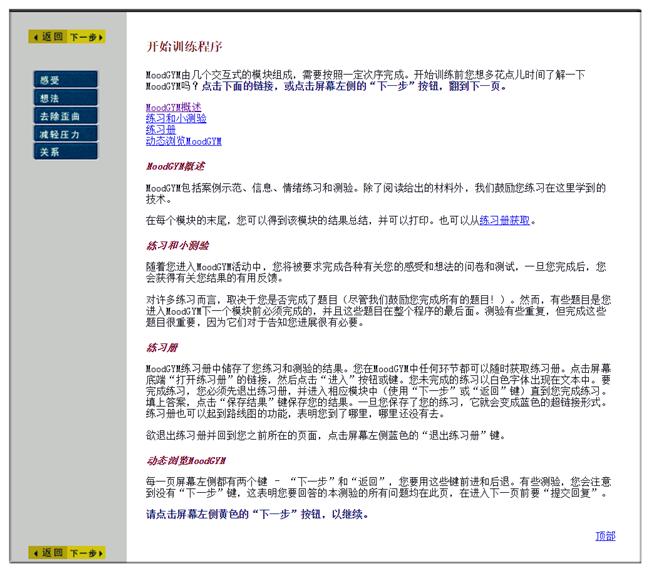Viewport: 650px width, 572px height.
Task: Open the 感受 module in sidebar
Action: (x=65, y=79)
